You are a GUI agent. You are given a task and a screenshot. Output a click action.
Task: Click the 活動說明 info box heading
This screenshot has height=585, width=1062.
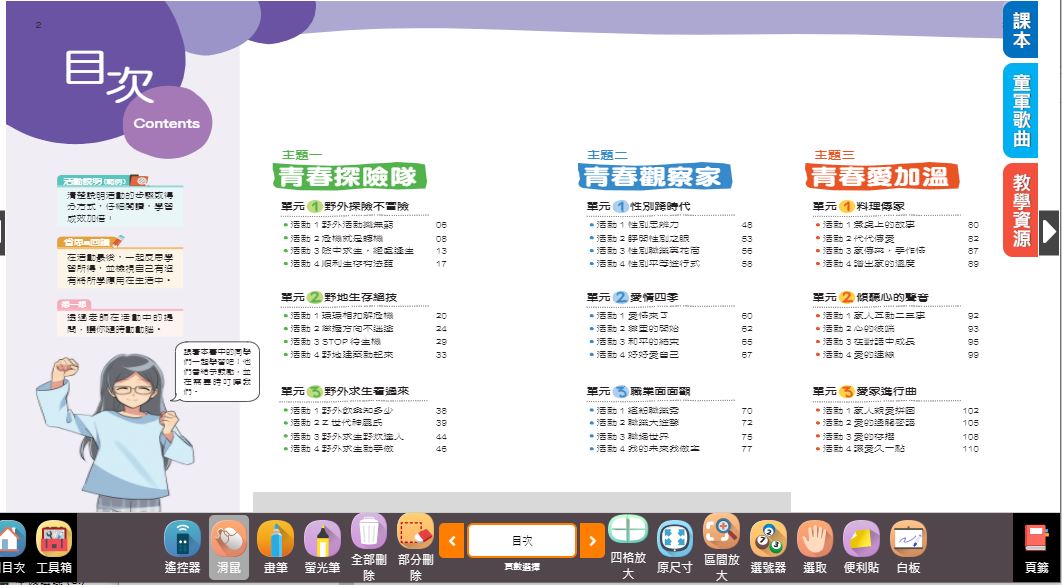point(102,181)
